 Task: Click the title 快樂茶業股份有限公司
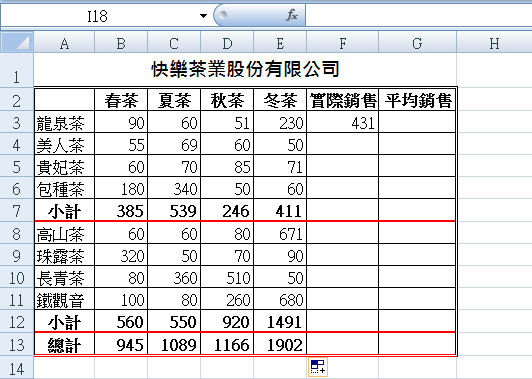245,69
